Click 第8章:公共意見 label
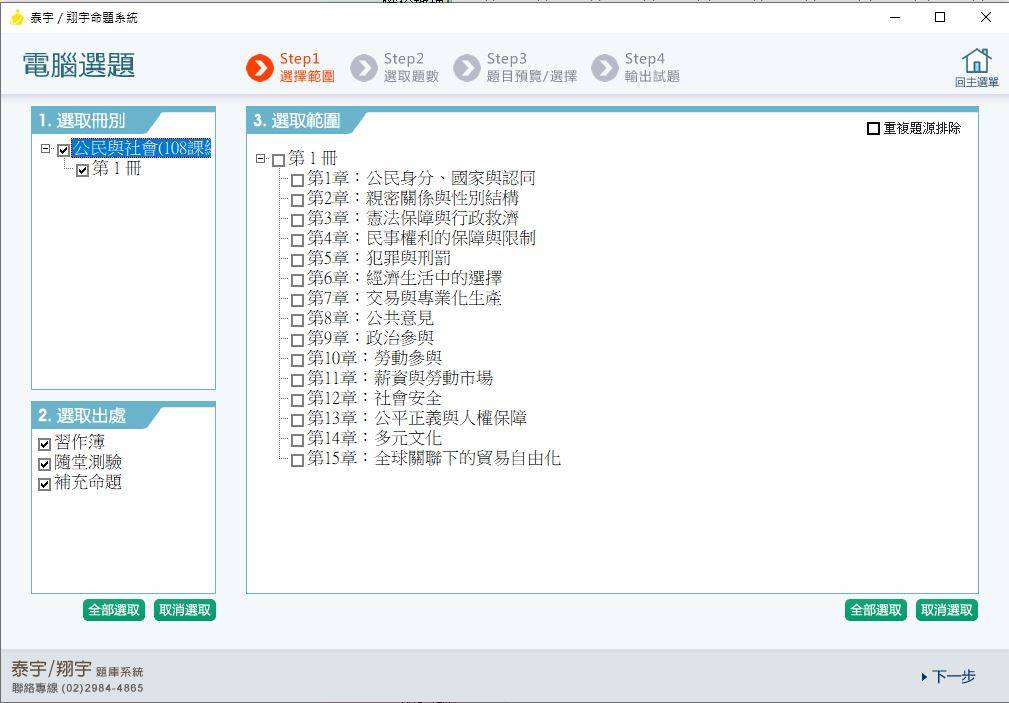This screenshot has height=703, width=1009. [x=370, y=318]
